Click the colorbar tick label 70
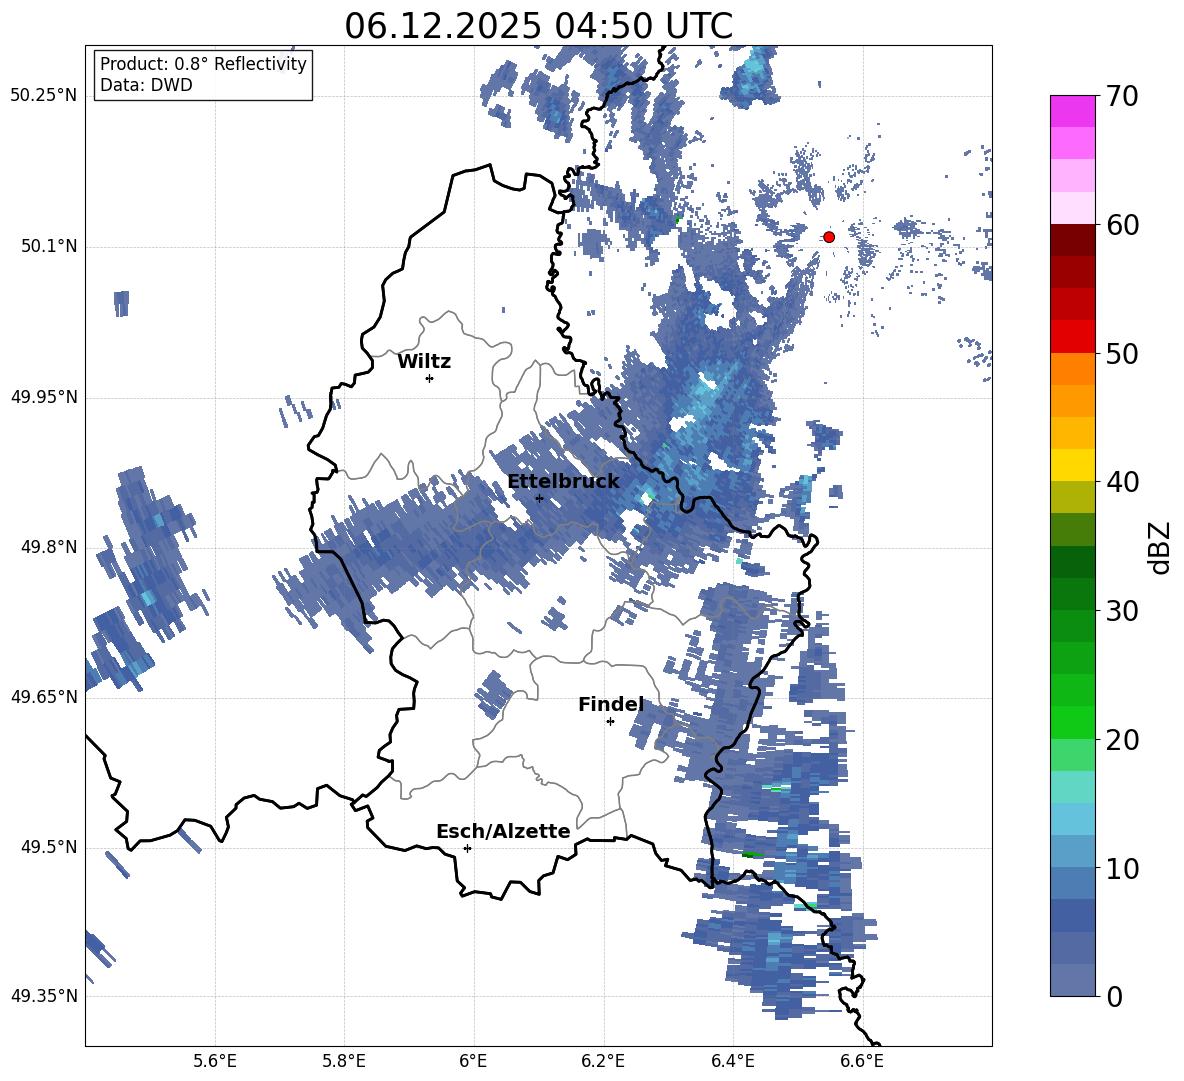 [1123, 96]
